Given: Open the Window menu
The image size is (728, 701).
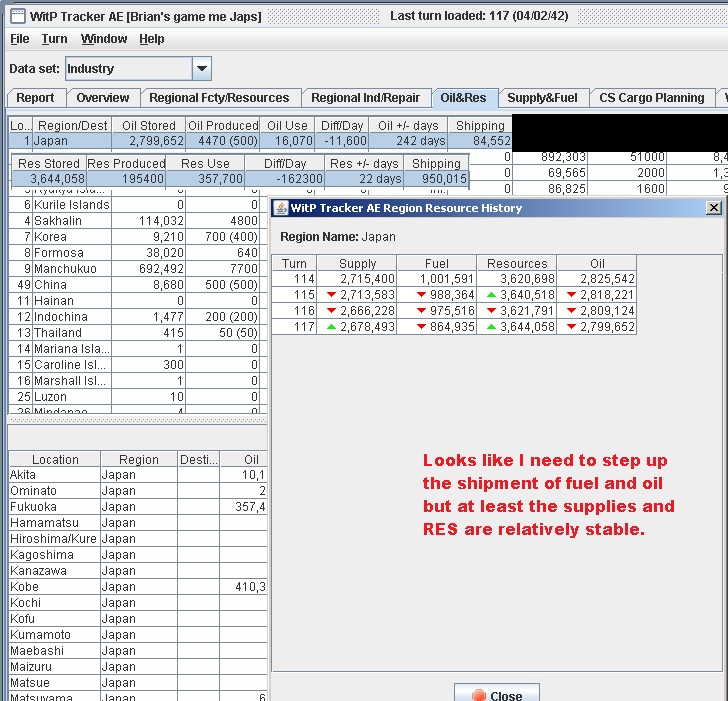Looking at the screenshot, I should pos(104,39).
